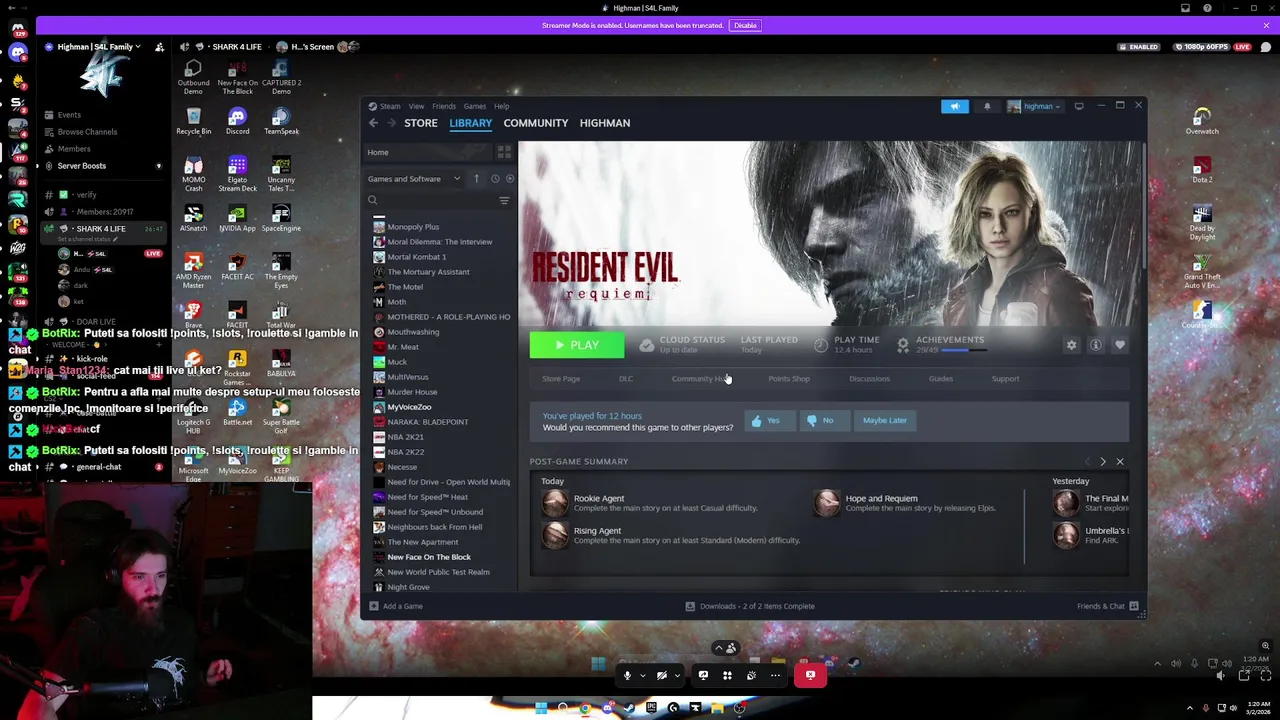Disable Streamer Mode in banner
The height and width of the screenshot is (720, 1280).
click(745, 25)
